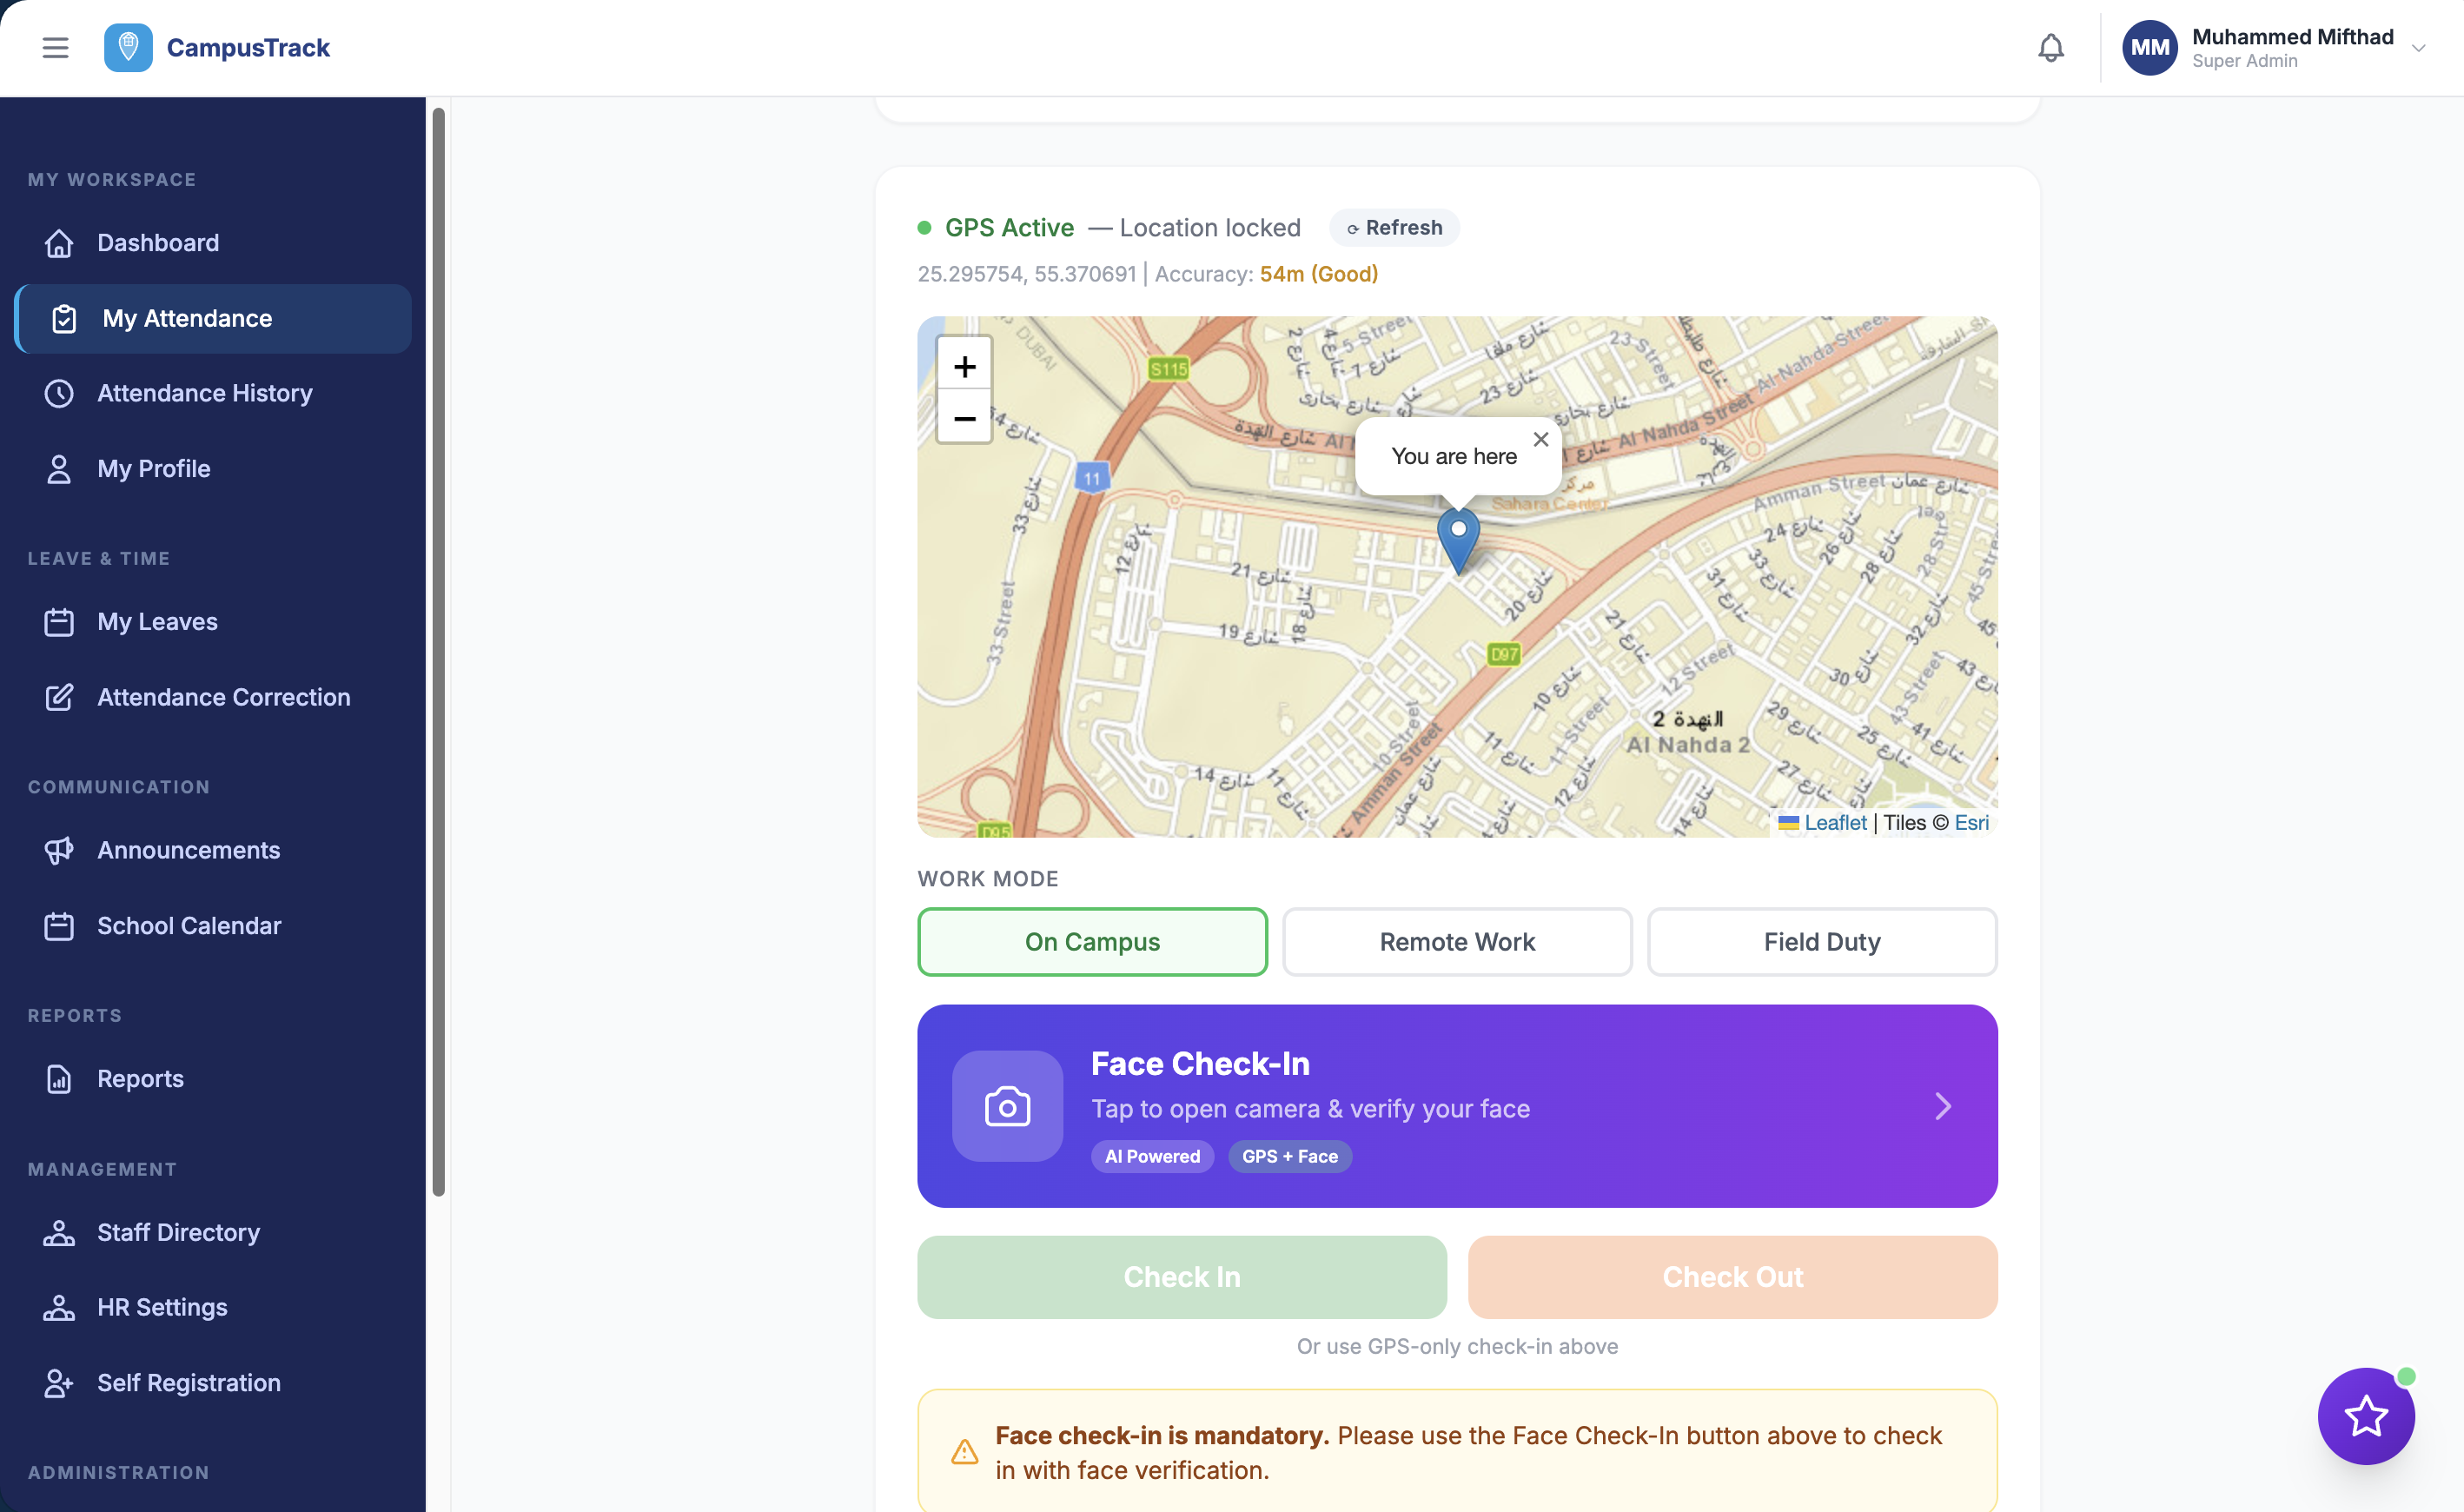Viewport: 2464px width, 1512px height.
Task: Expand Face Check-In with chevron arrow
Action: coord(1942,1106)
